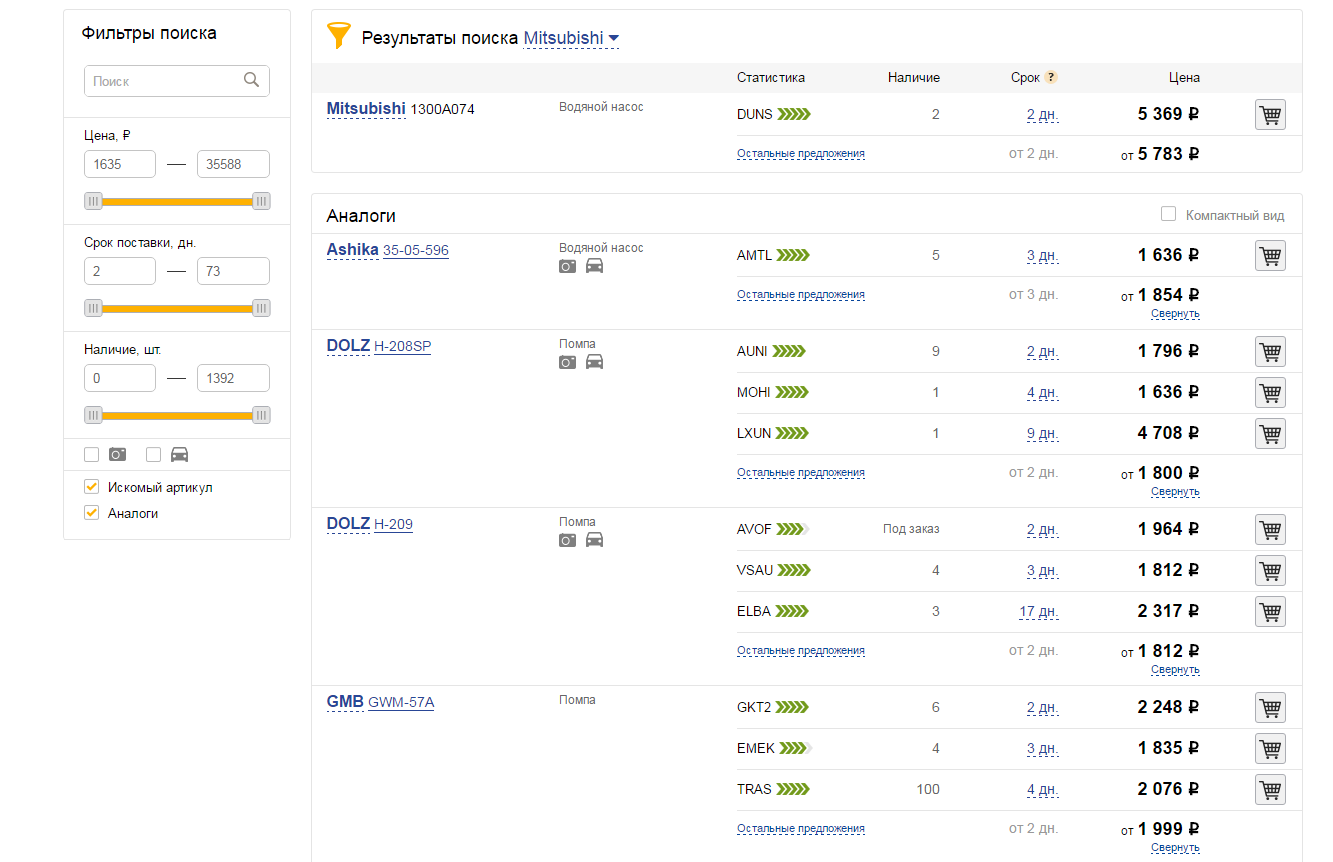The height and width of the screenshot is (862, 1333).
Task: Expand Остальные предложения for Mitsubishi 1300A074
Action: click(x=801, y=154)
